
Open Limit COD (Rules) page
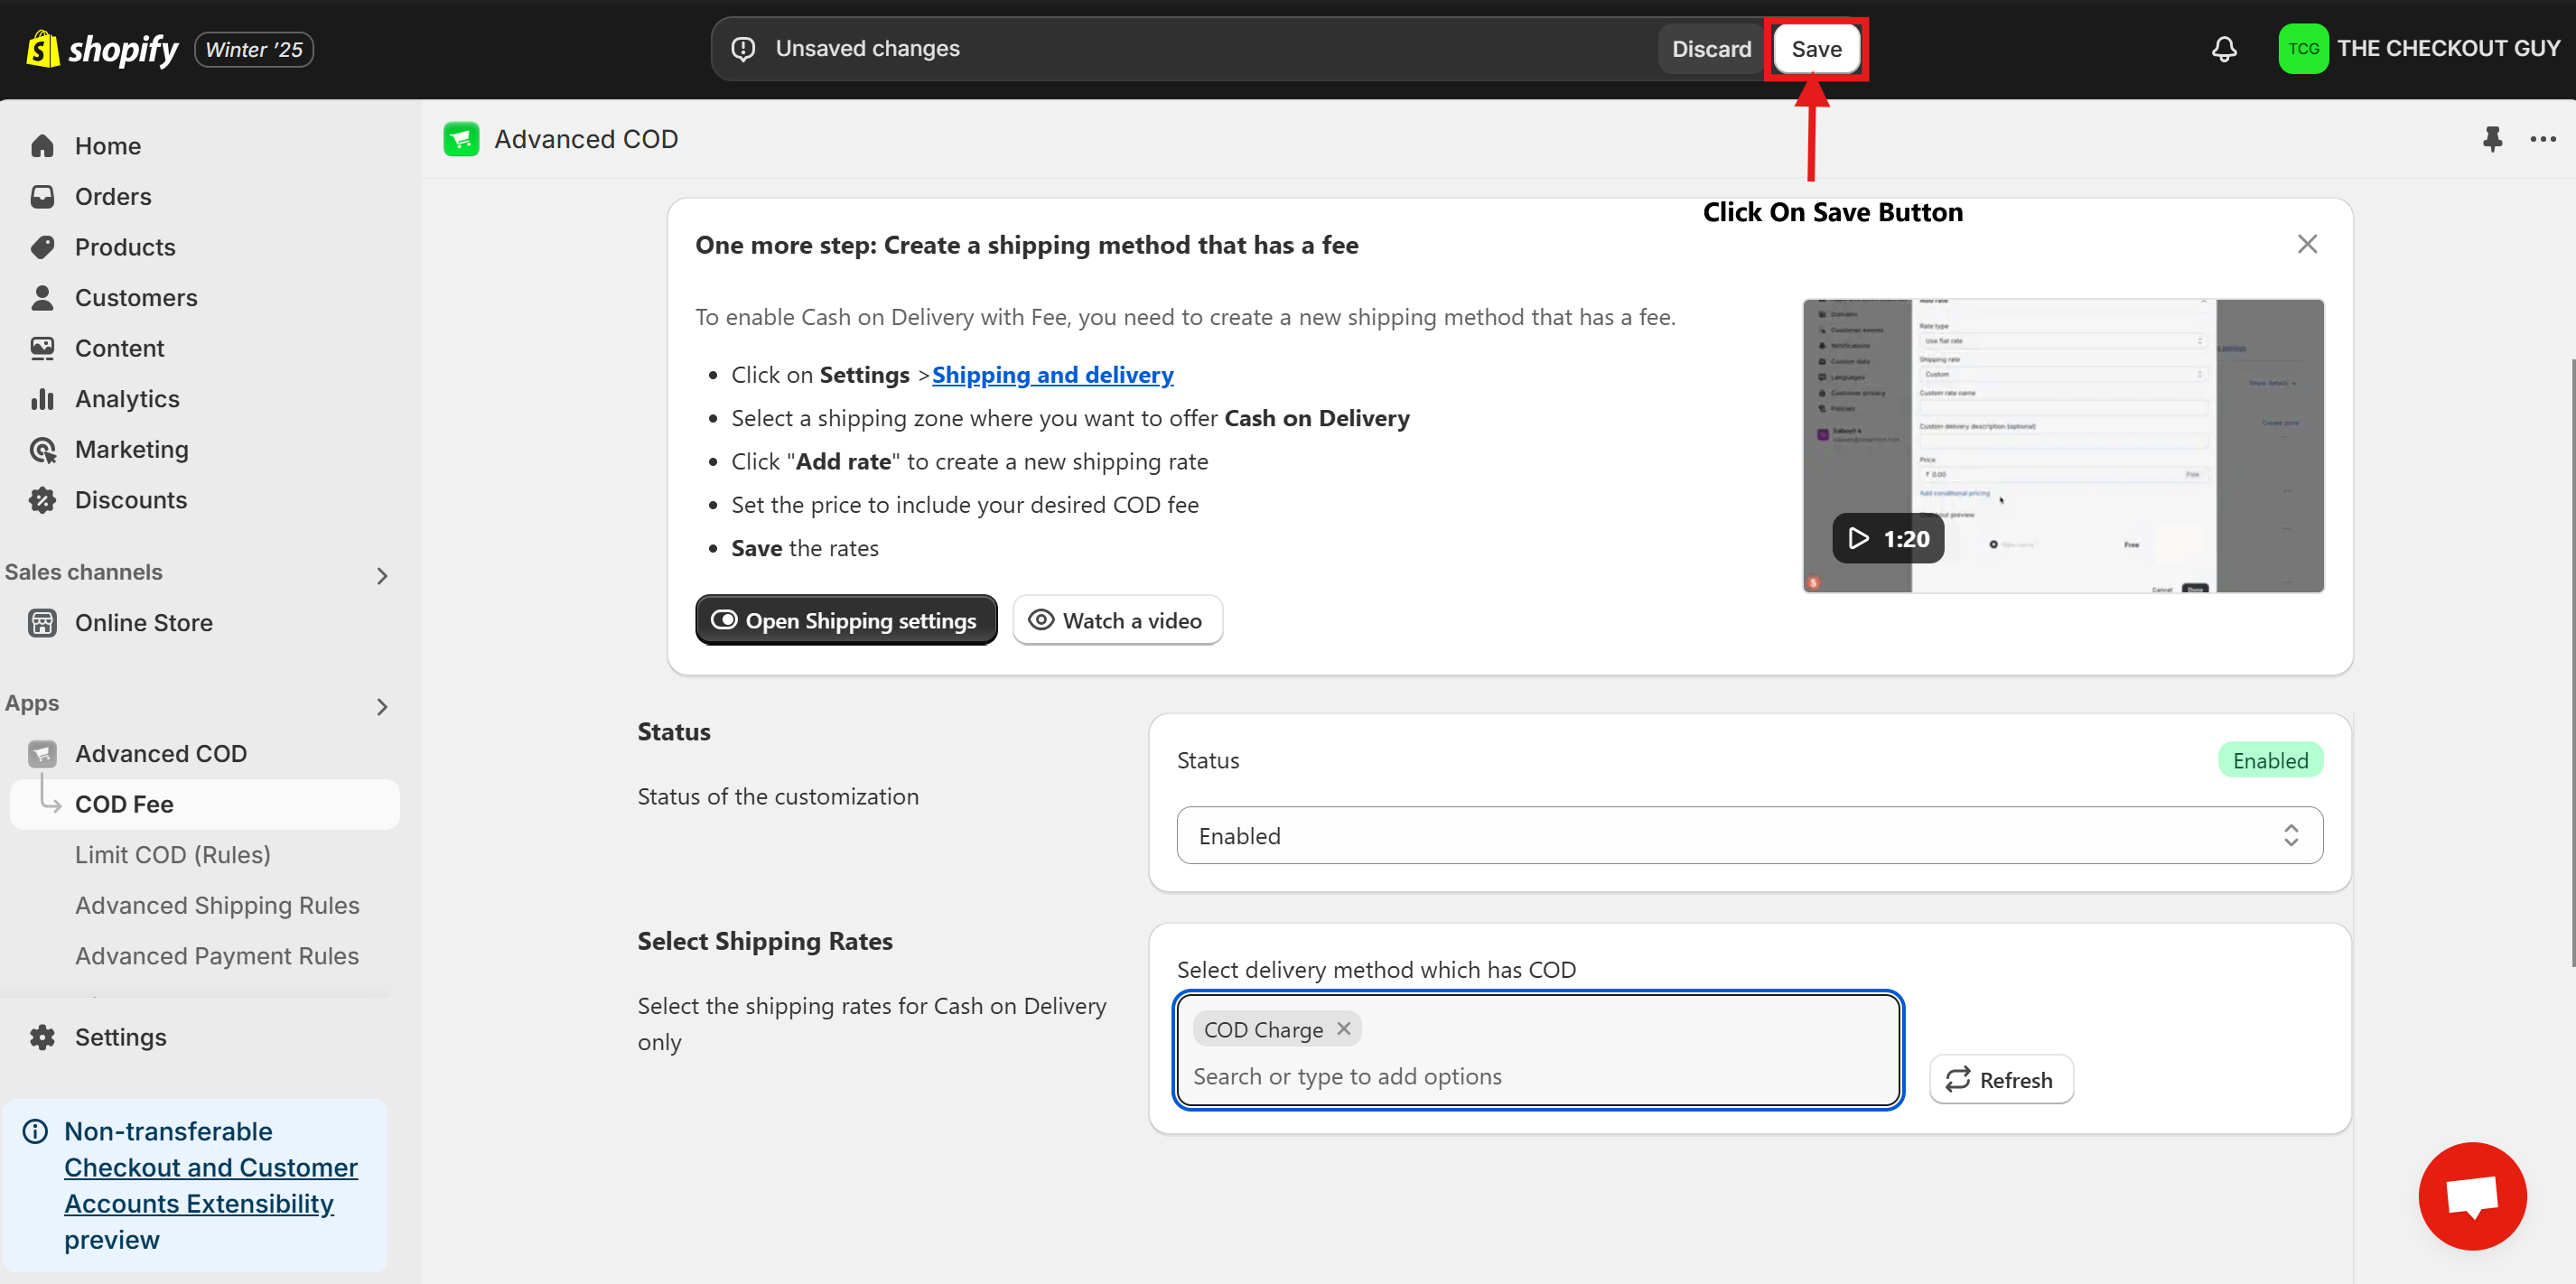tap(172, 855)
